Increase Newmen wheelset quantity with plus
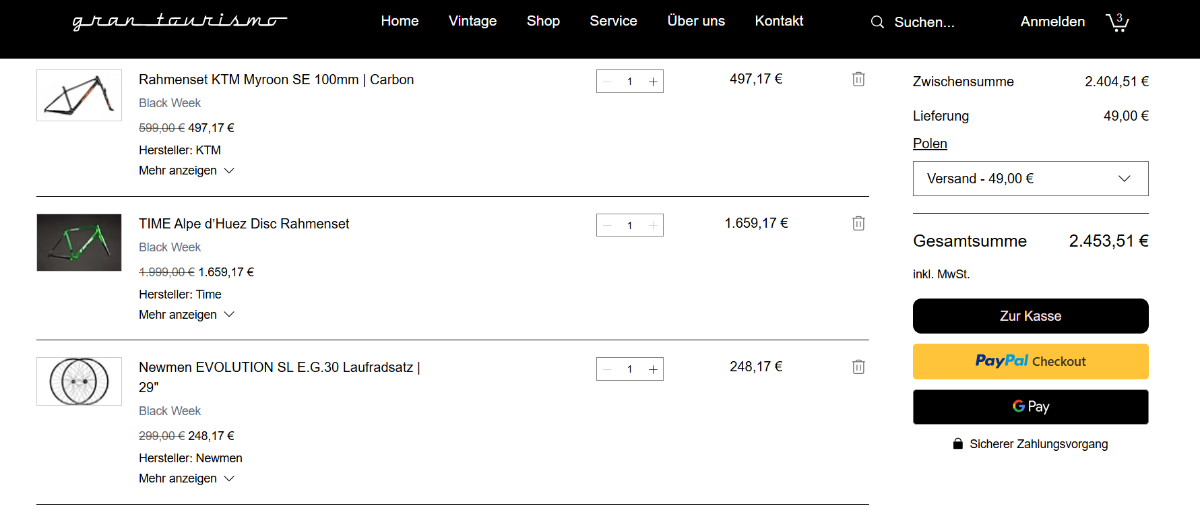 click(653, 370)
